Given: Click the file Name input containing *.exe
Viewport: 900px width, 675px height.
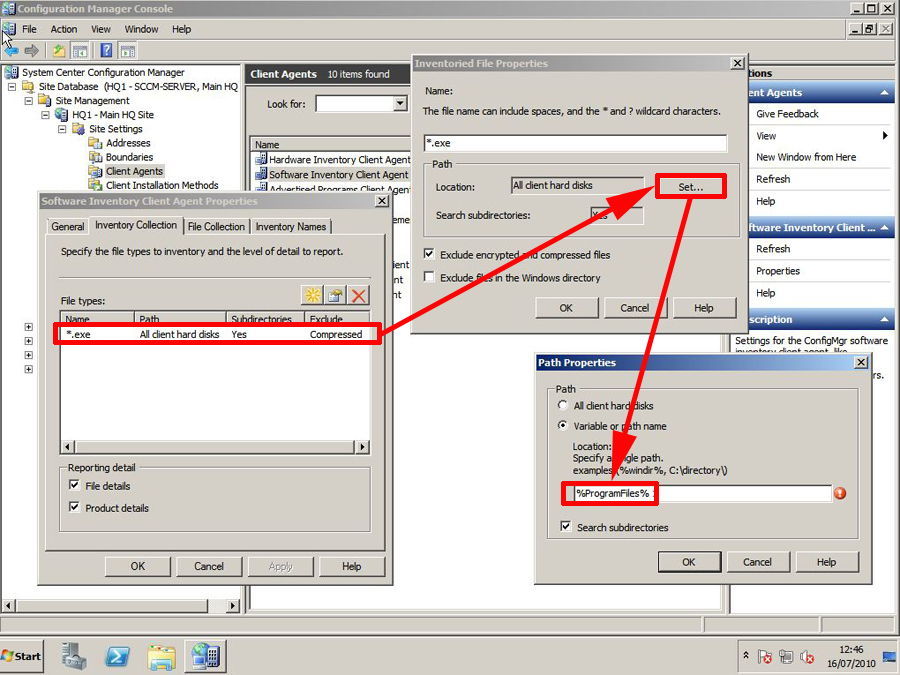Looking at the screenshot, I should 576,143.
